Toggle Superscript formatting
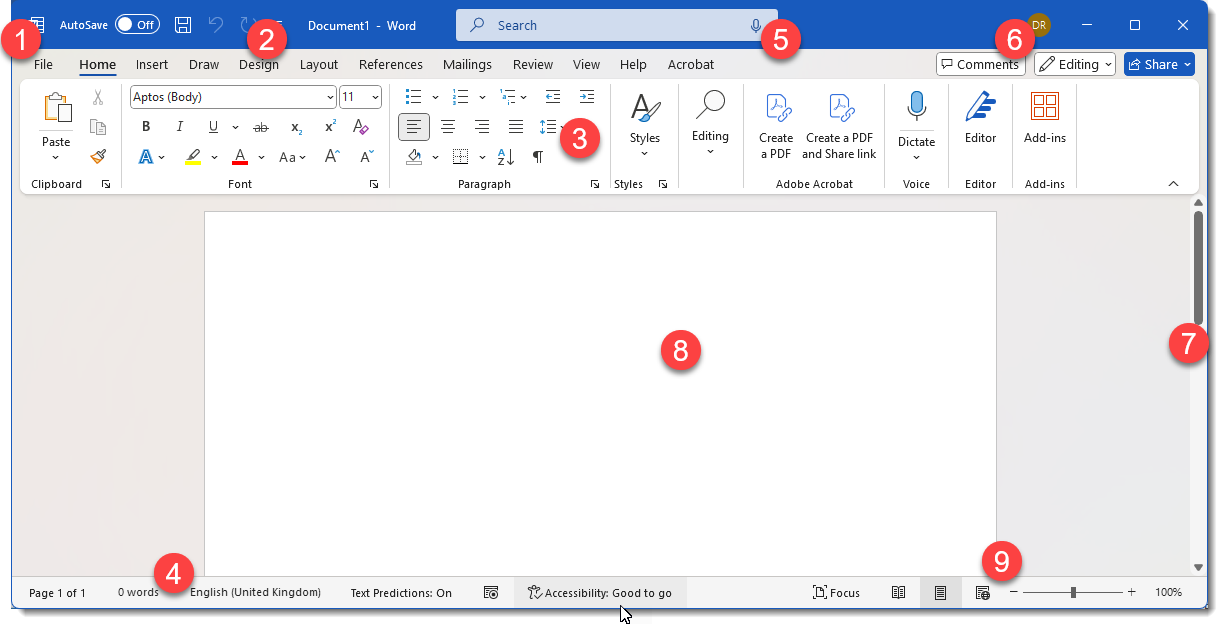 click(x=330, y=127)
